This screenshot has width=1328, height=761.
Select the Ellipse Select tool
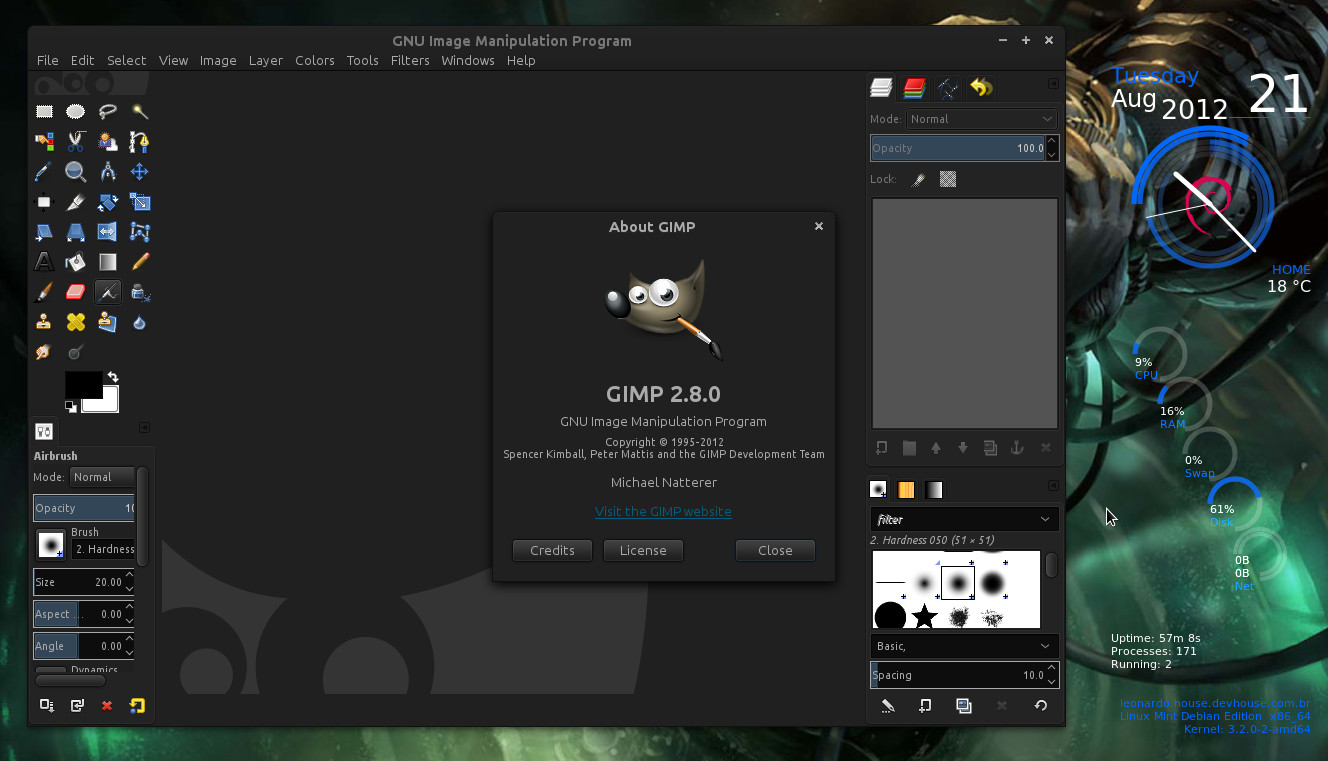click(76, 112)
